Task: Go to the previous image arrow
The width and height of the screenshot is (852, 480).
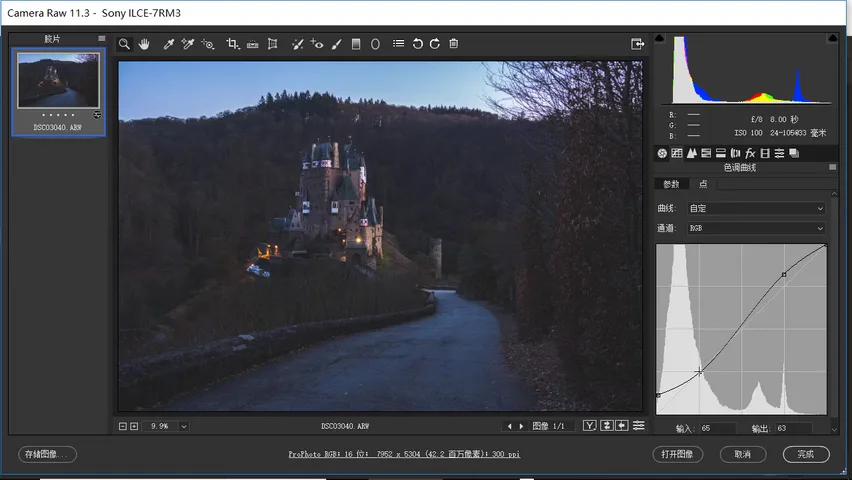Action: pyautogui.click(x=509, y=426)
